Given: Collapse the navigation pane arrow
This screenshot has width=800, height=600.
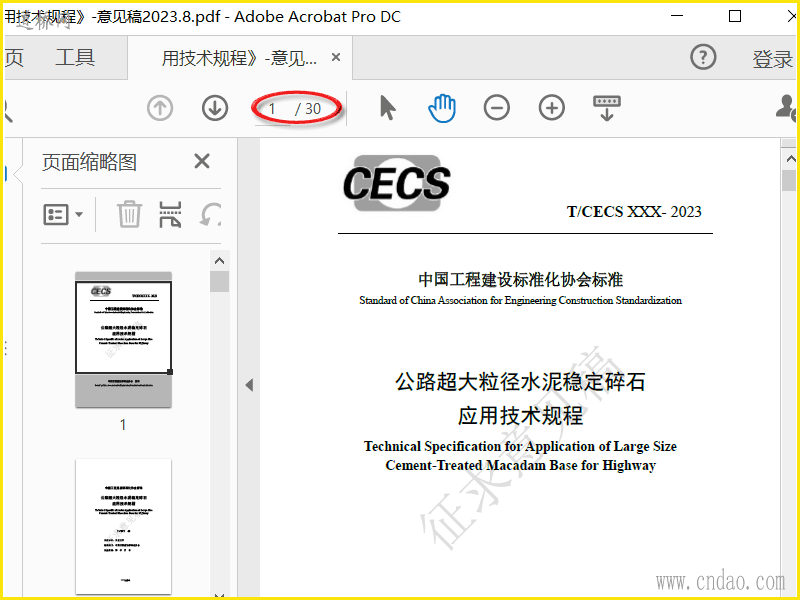Looking at the screenshot, I should tap(249, 385).
